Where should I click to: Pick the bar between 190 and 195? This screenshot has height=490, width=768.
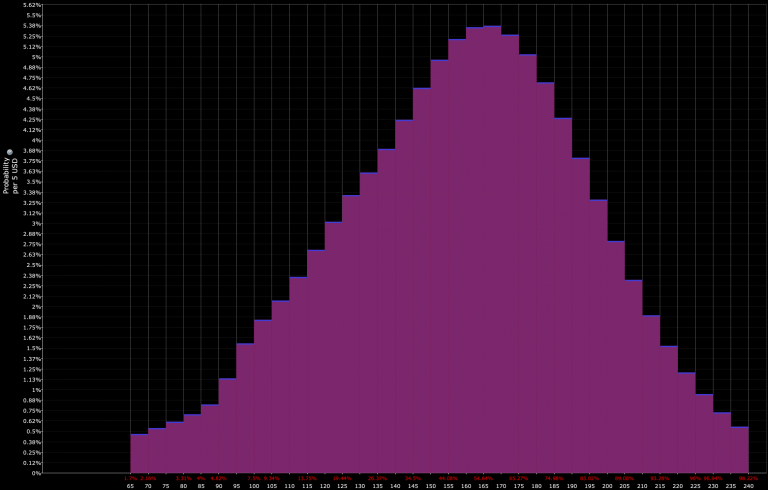pyautogui.click(x=580, y=315)
